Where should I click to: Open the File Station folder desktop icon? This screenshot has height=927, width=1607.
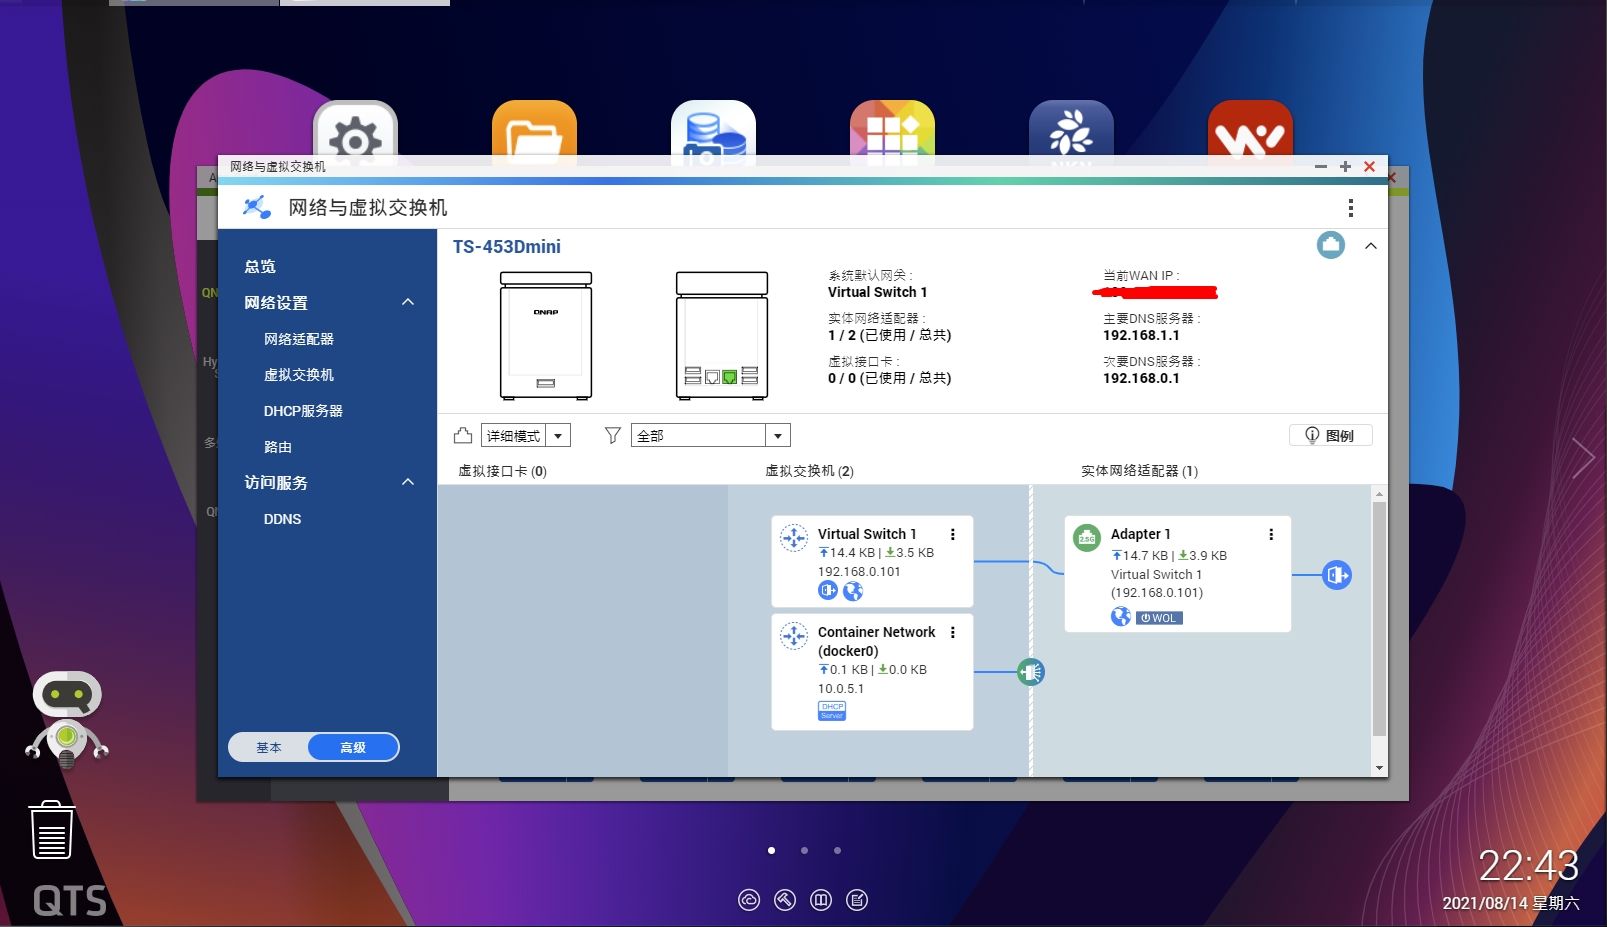[x=534, y=135]
